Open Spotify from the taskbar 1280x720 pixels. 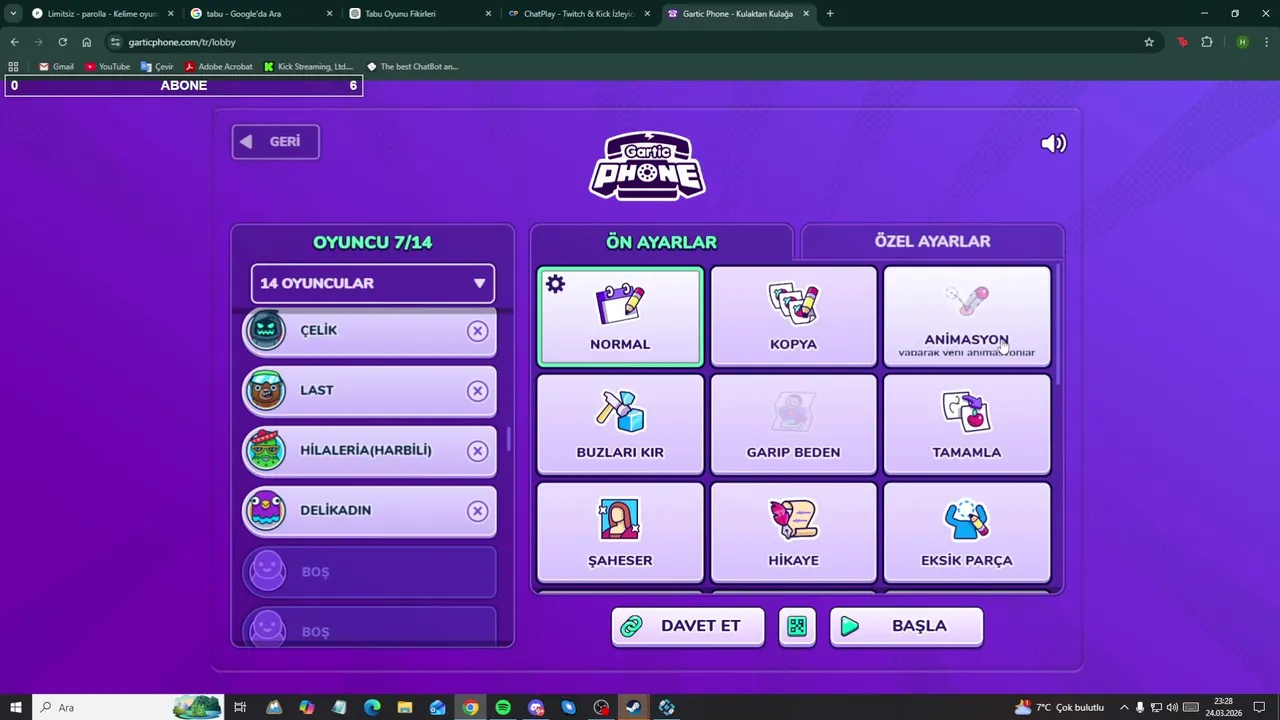(503, 707)
